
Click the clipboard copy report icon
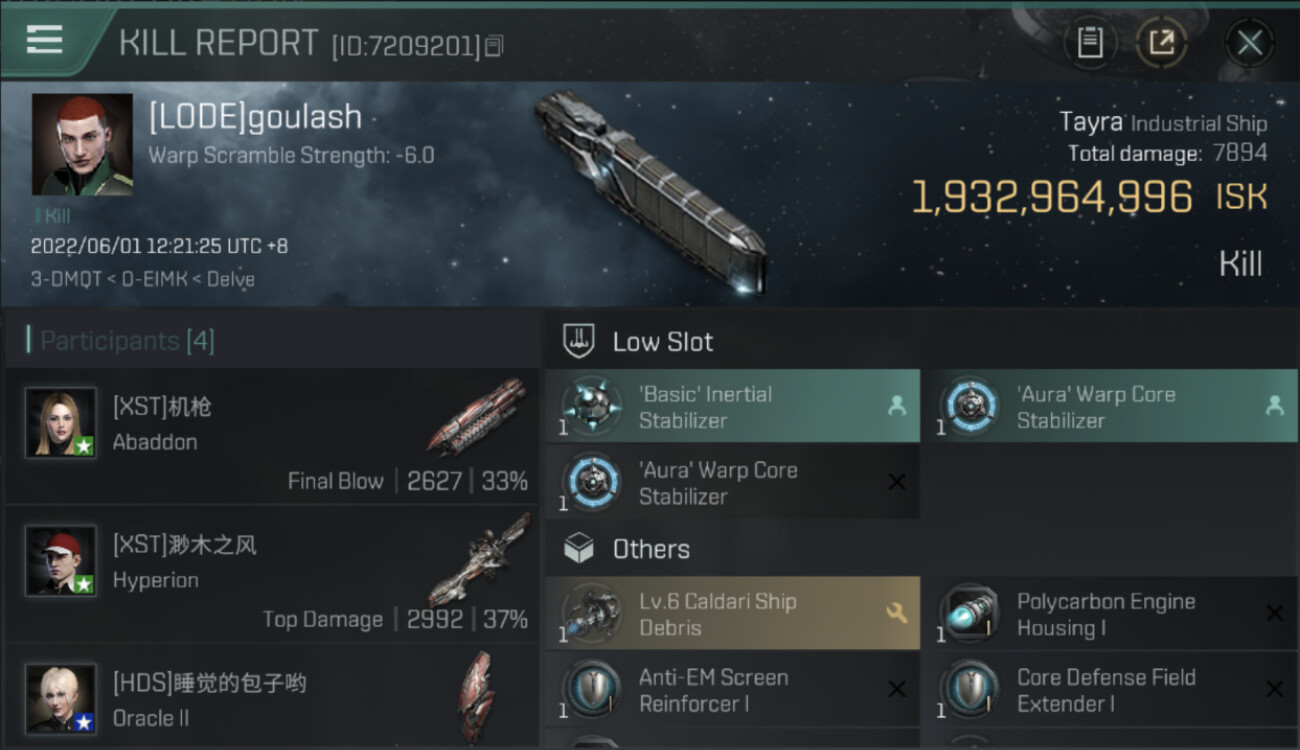pos(1089,43)
